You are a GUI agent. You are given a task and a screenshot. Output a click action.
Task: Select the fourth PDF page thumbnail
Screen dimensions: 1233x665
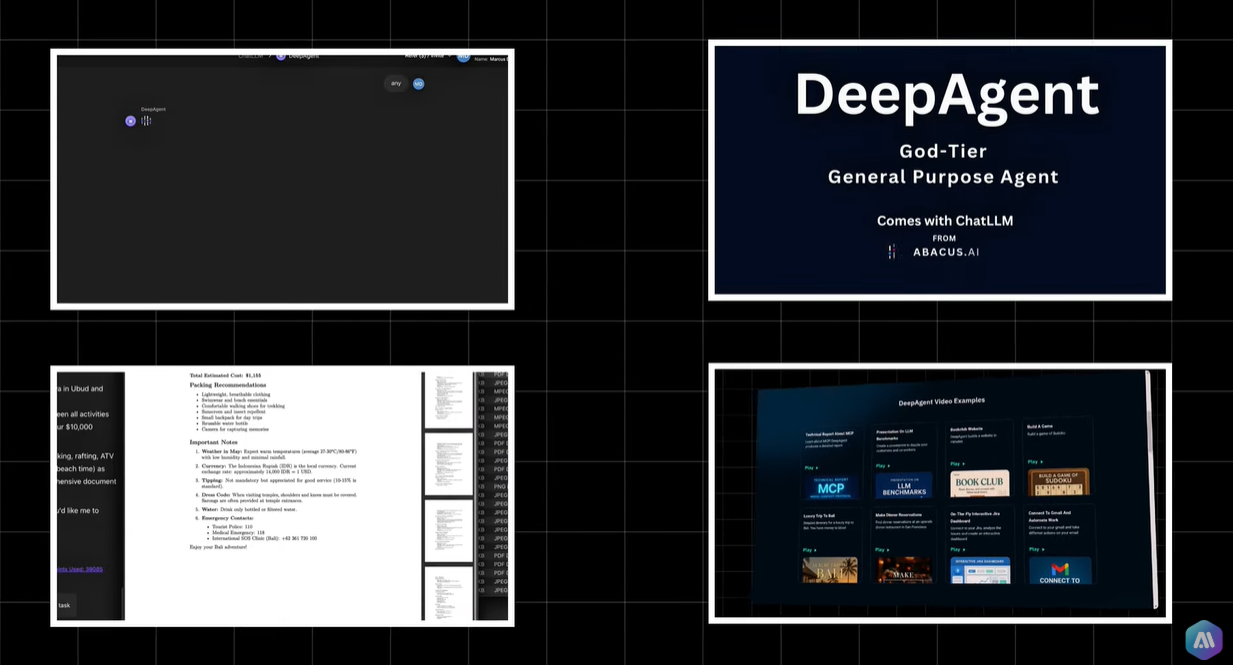[449, 593]
